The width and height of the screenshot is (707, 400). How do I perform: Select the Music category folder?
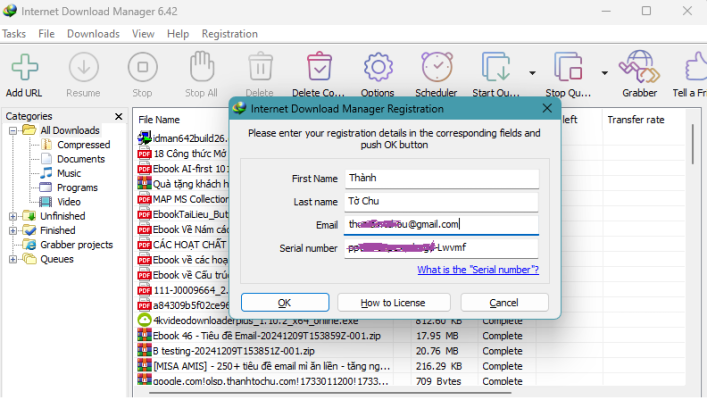pos(69,173)
